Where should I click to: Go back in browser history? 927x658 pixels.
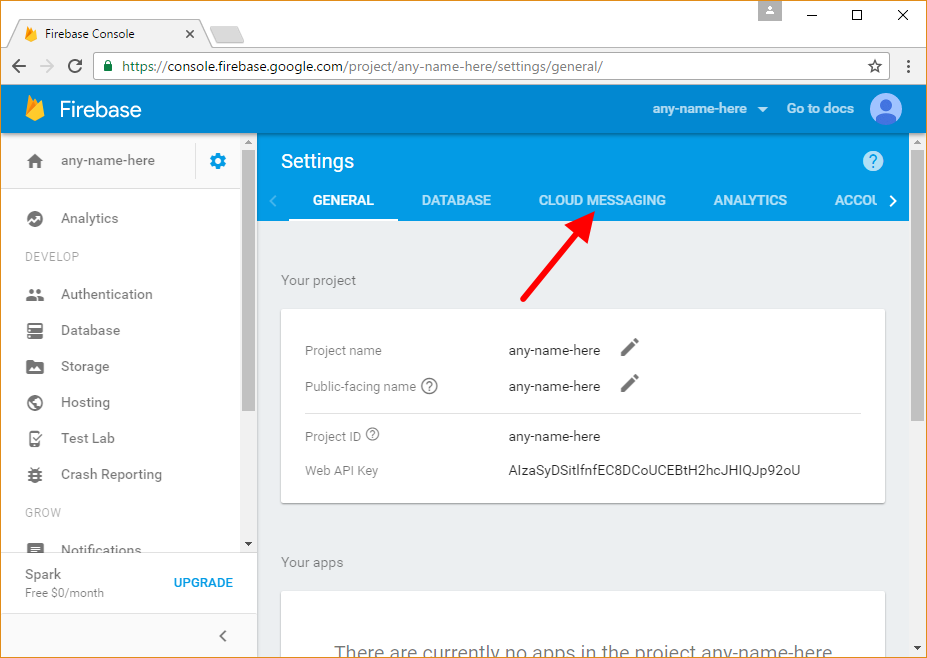point(20,66)
